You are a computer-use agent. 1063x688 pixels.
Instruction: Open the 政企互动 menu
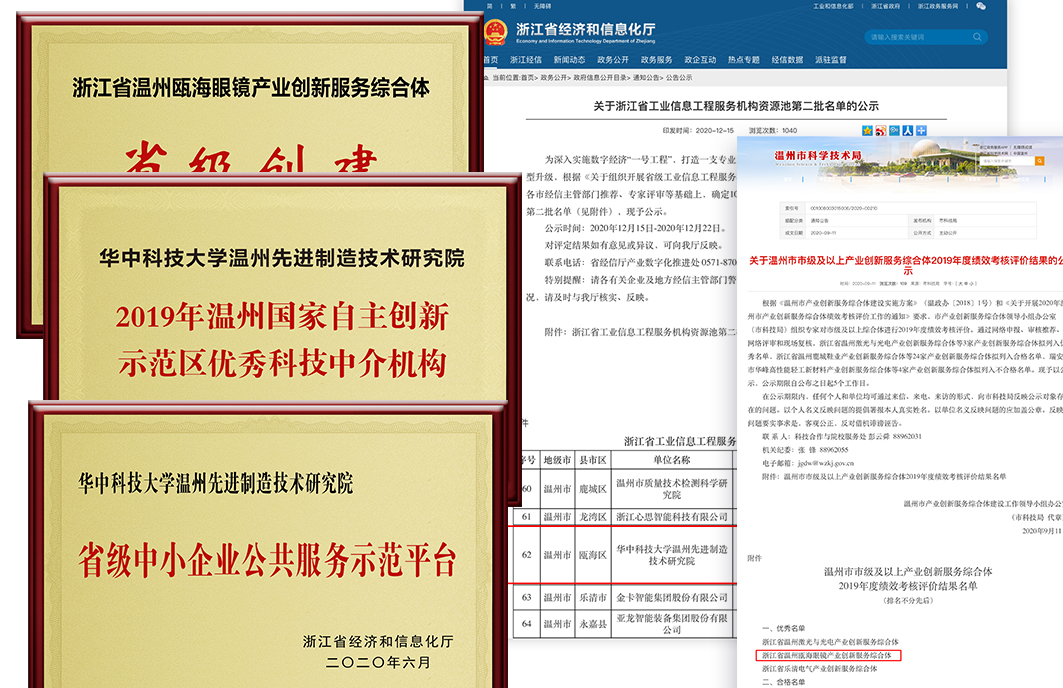[x=700, y=60]
